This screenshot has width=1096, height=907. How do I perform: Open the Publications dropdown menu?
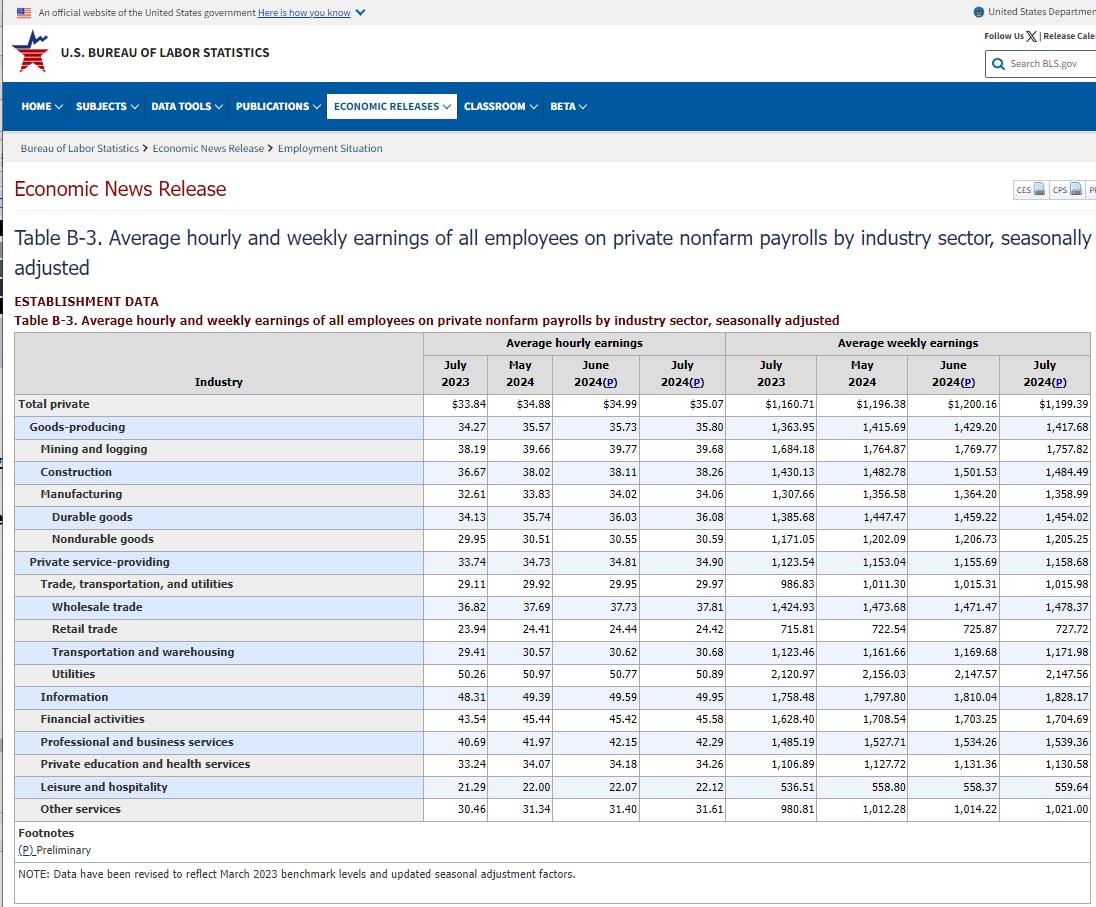278,106
